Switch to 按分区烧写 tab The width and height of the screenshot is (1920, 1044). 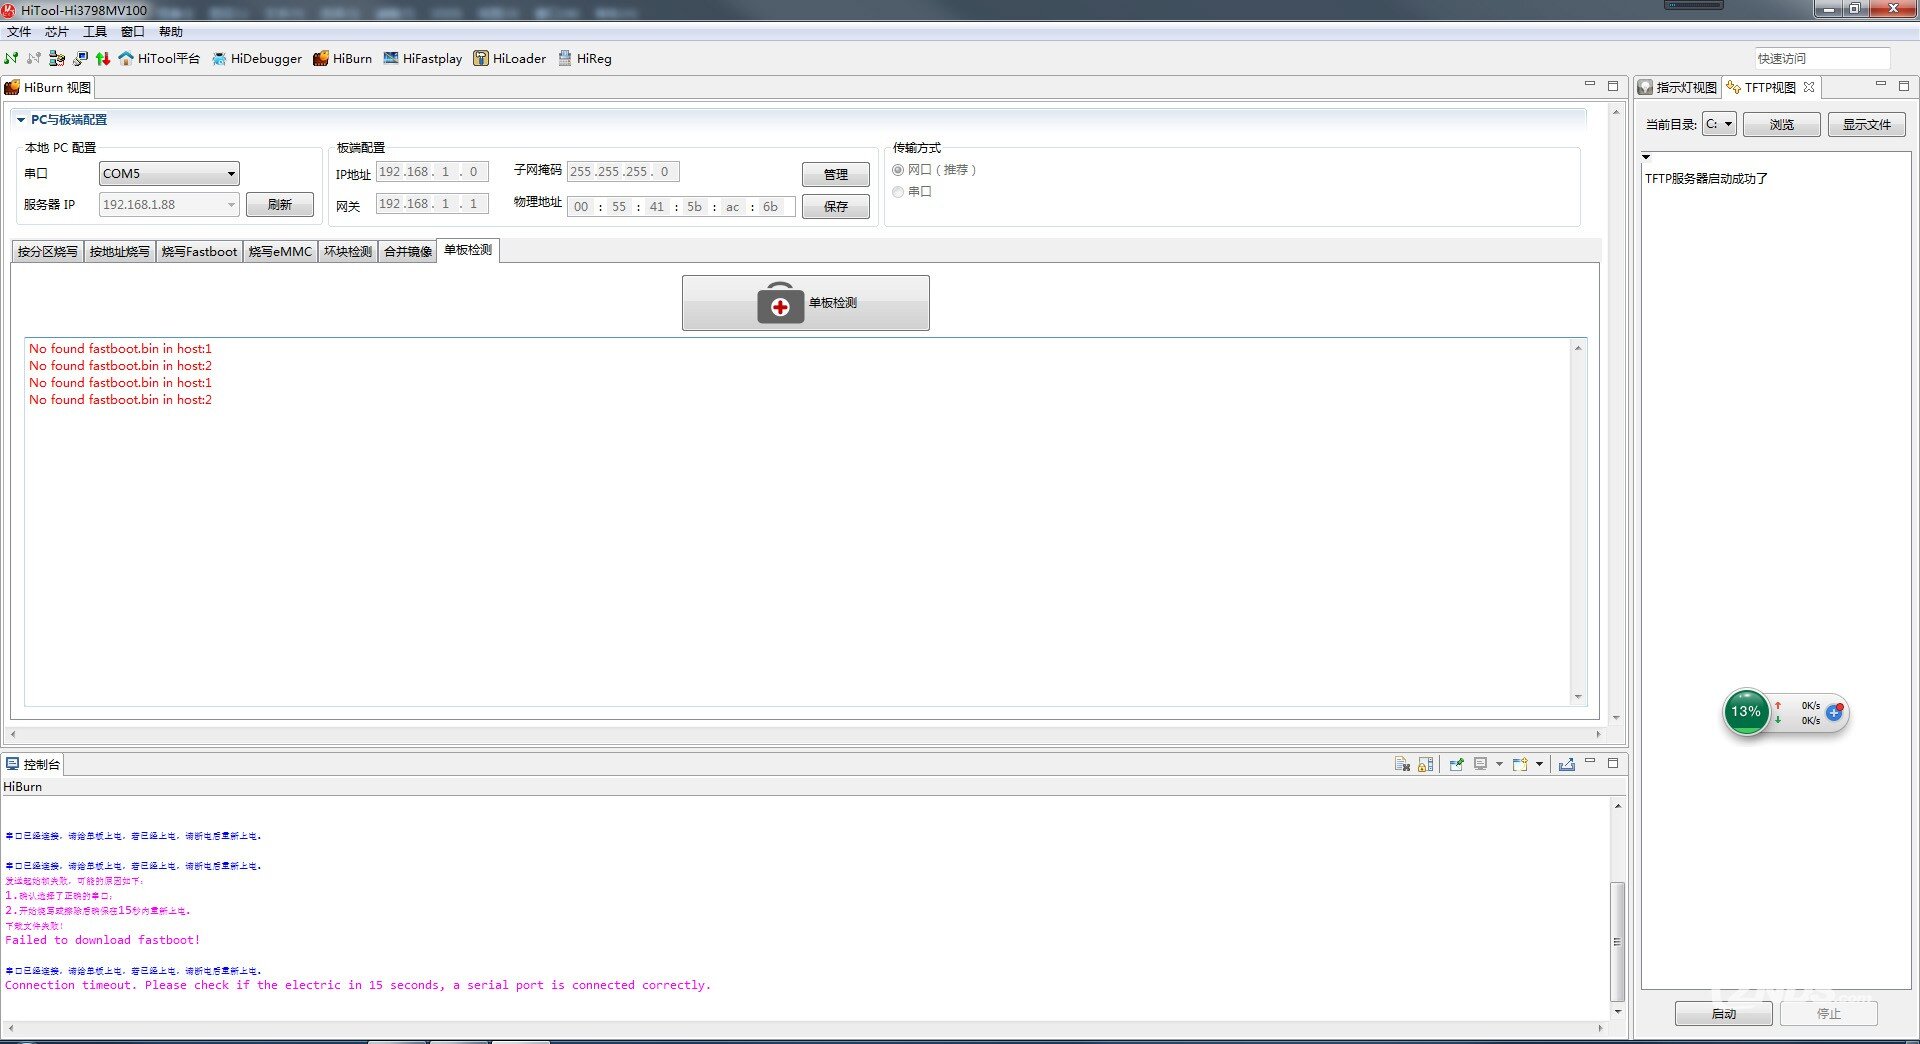click(x=47, y=252)
